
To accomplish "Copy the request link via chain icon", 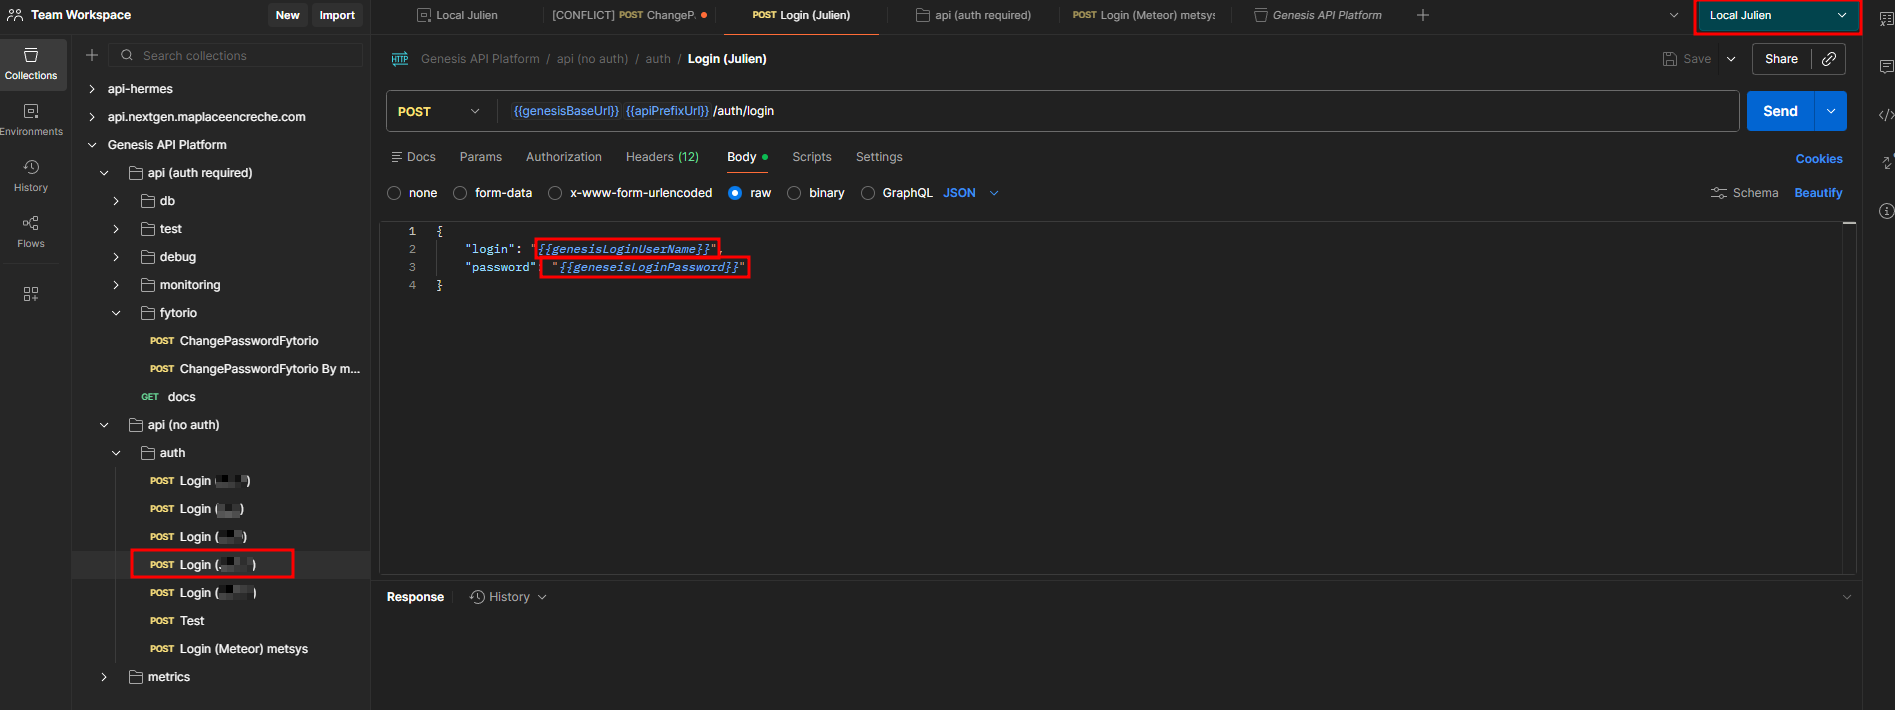I will [x=1829, y=59].
